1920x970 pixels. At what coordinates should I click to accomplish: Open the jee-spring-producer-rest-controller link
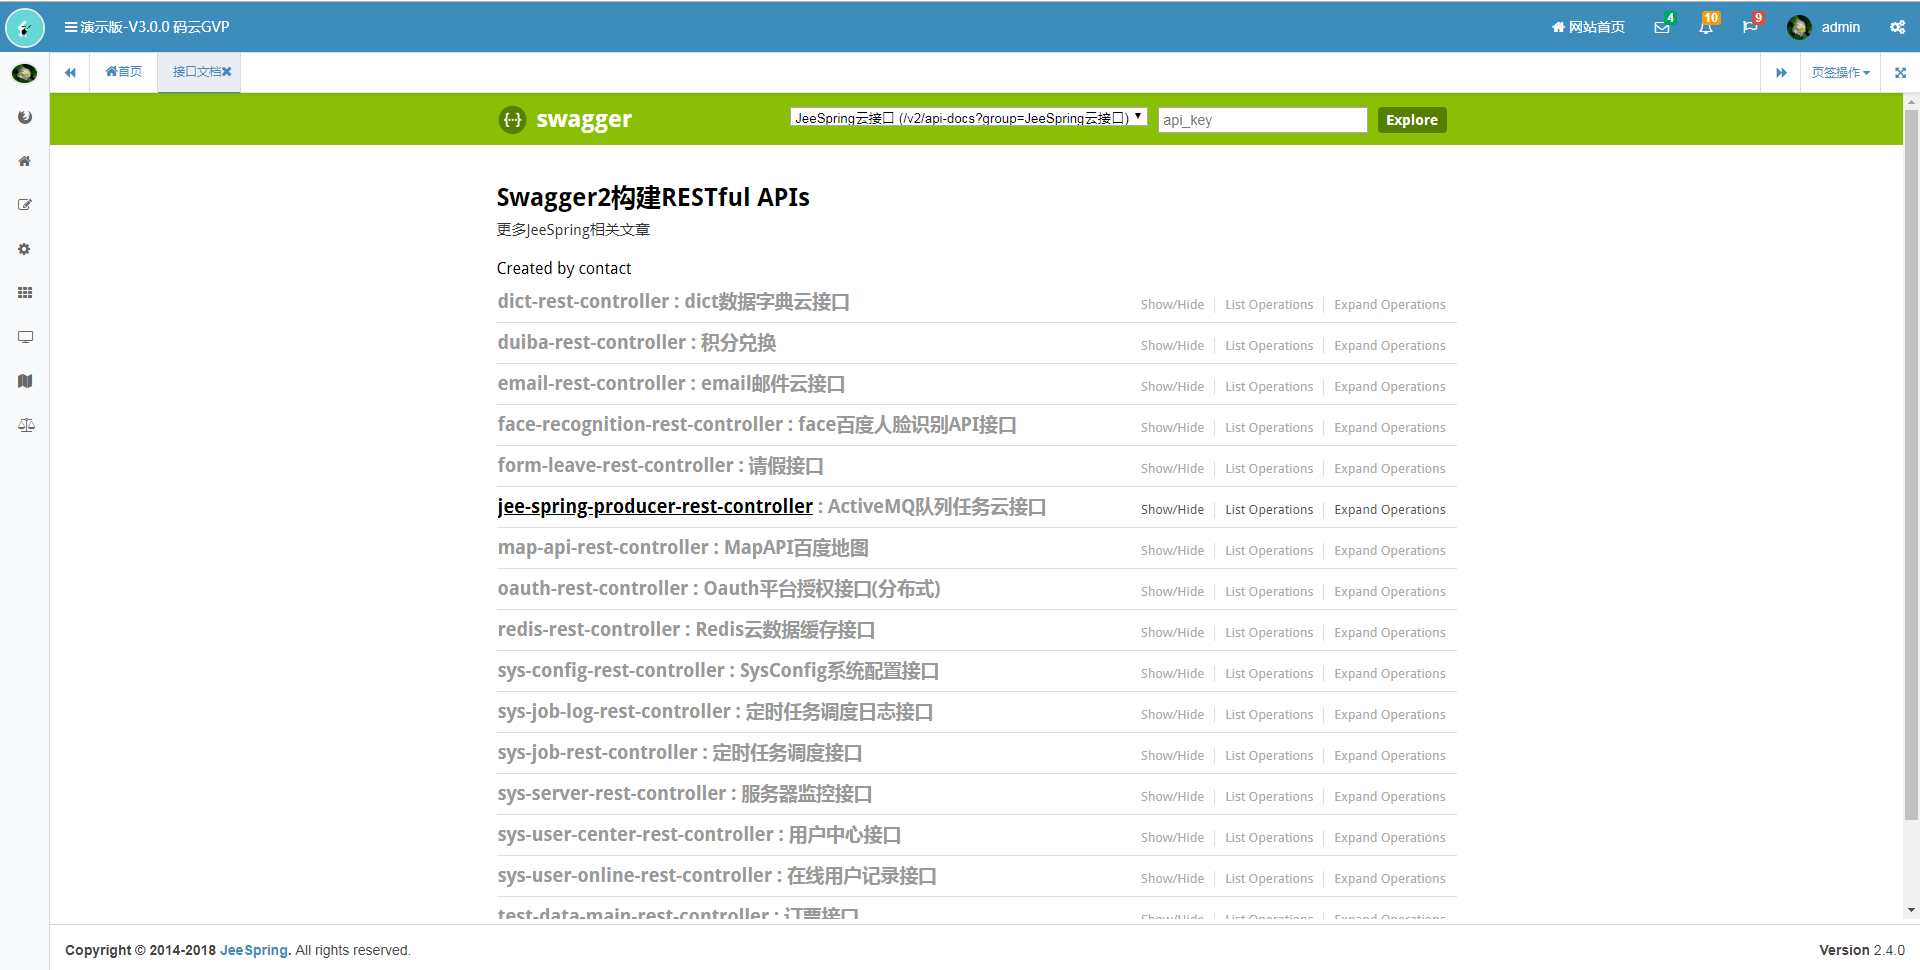[x=655, y=507]
